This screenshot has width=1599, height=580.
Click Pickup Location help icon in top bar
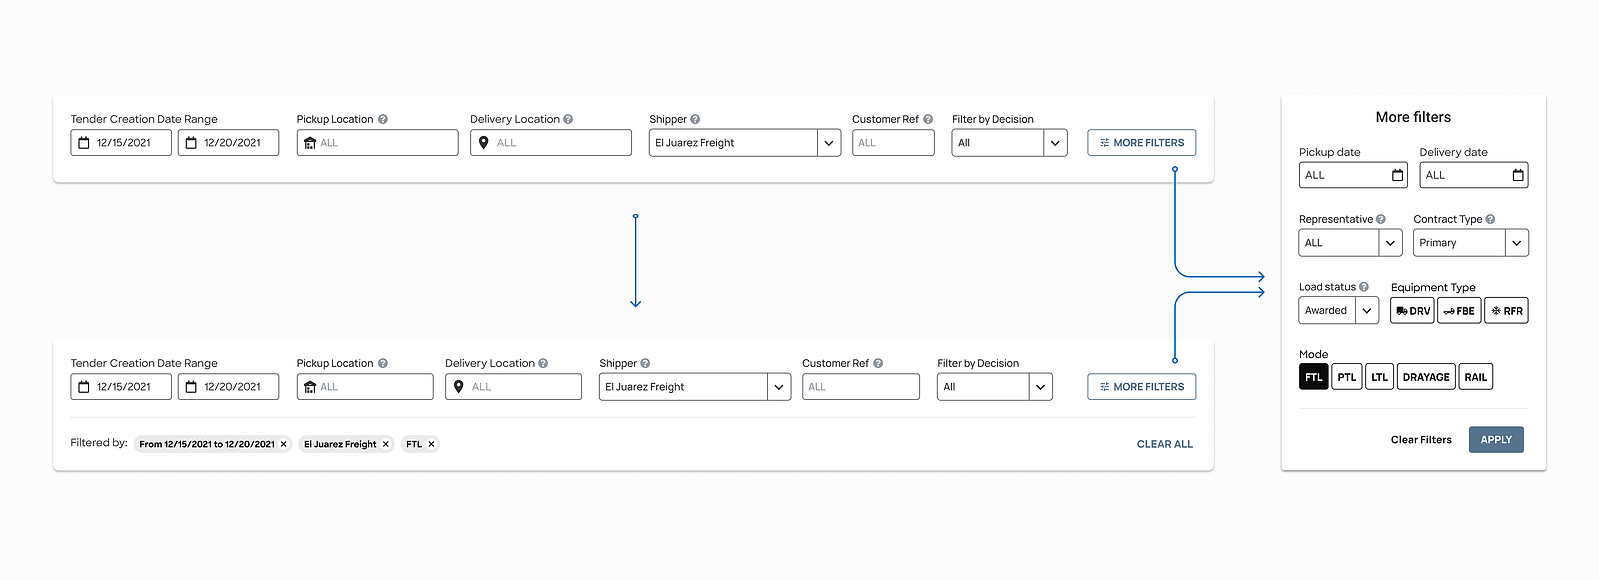click(x=383, y=119)
